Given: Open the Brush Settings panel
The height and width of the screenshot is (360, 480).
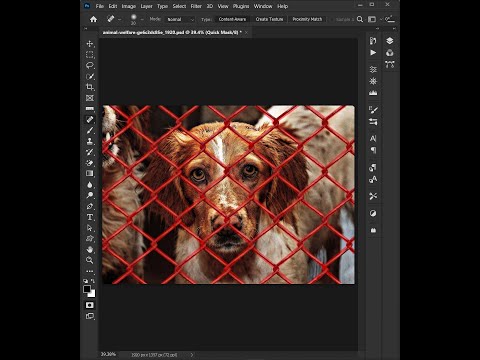Looking at the screenshot, I should (x=373, y=110).
